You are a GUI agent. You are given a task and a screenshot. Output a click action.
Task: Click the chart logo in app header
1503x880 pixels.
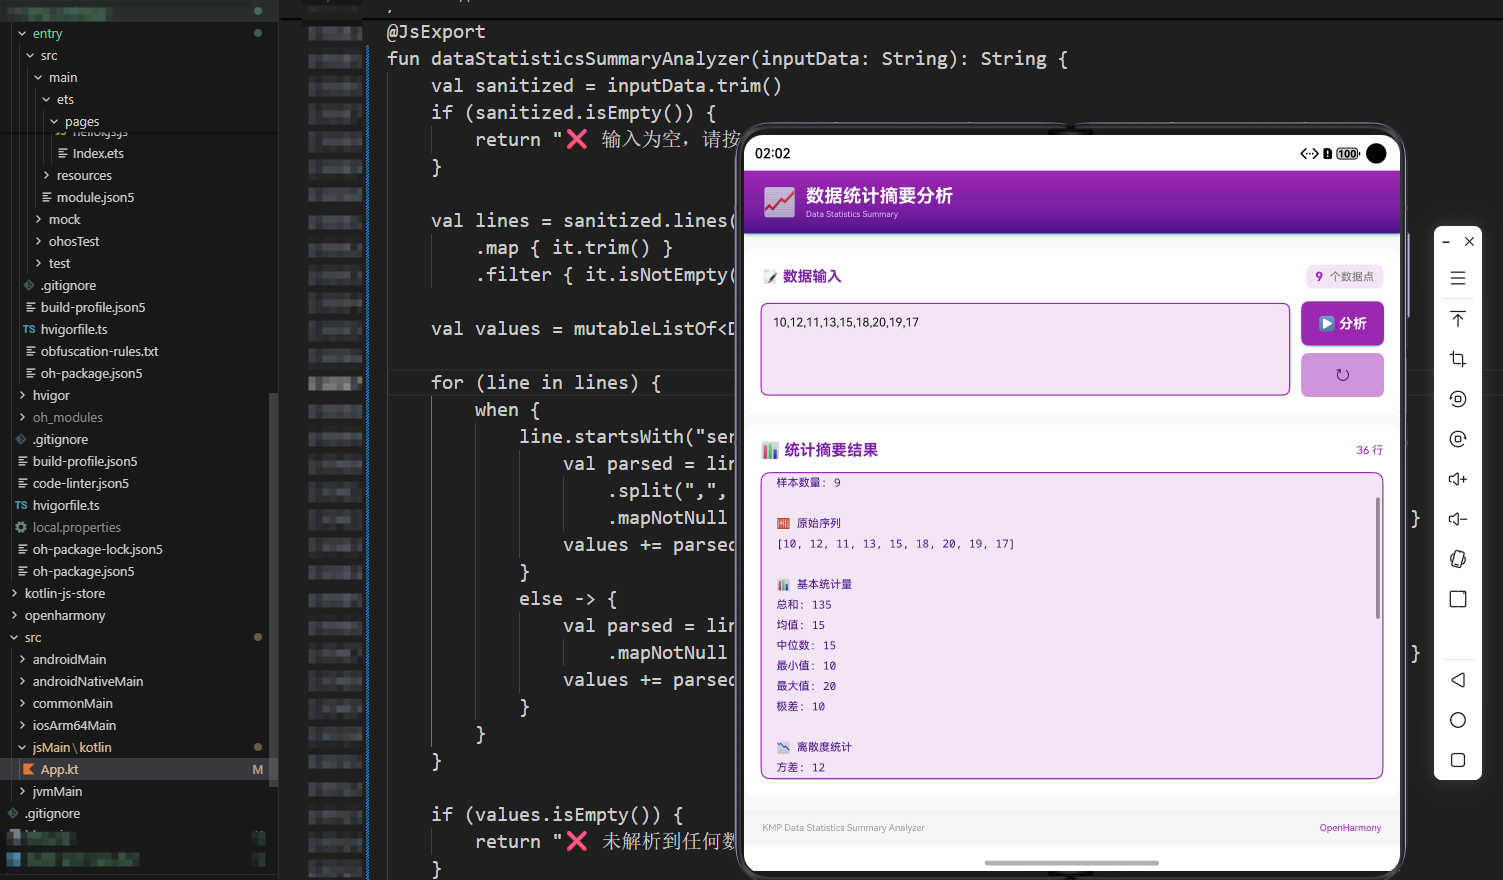779,202
